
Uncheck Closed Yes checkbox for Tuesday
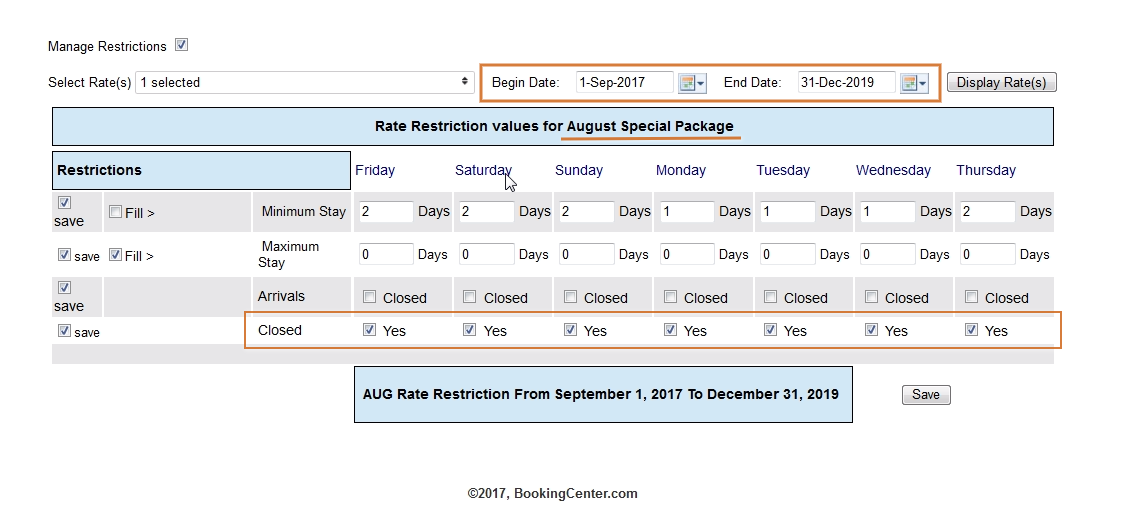(770, 330)
